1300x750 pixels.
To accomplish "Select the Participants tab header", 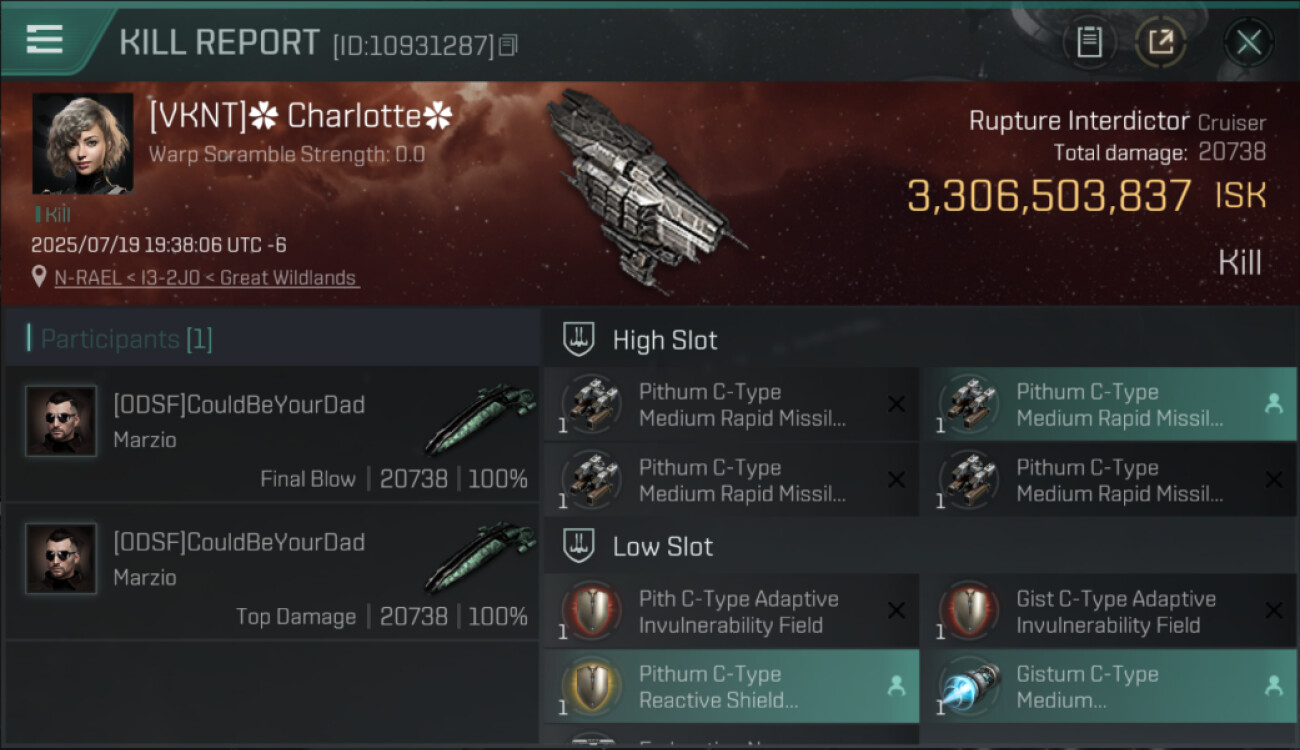I will click(126, 339).
